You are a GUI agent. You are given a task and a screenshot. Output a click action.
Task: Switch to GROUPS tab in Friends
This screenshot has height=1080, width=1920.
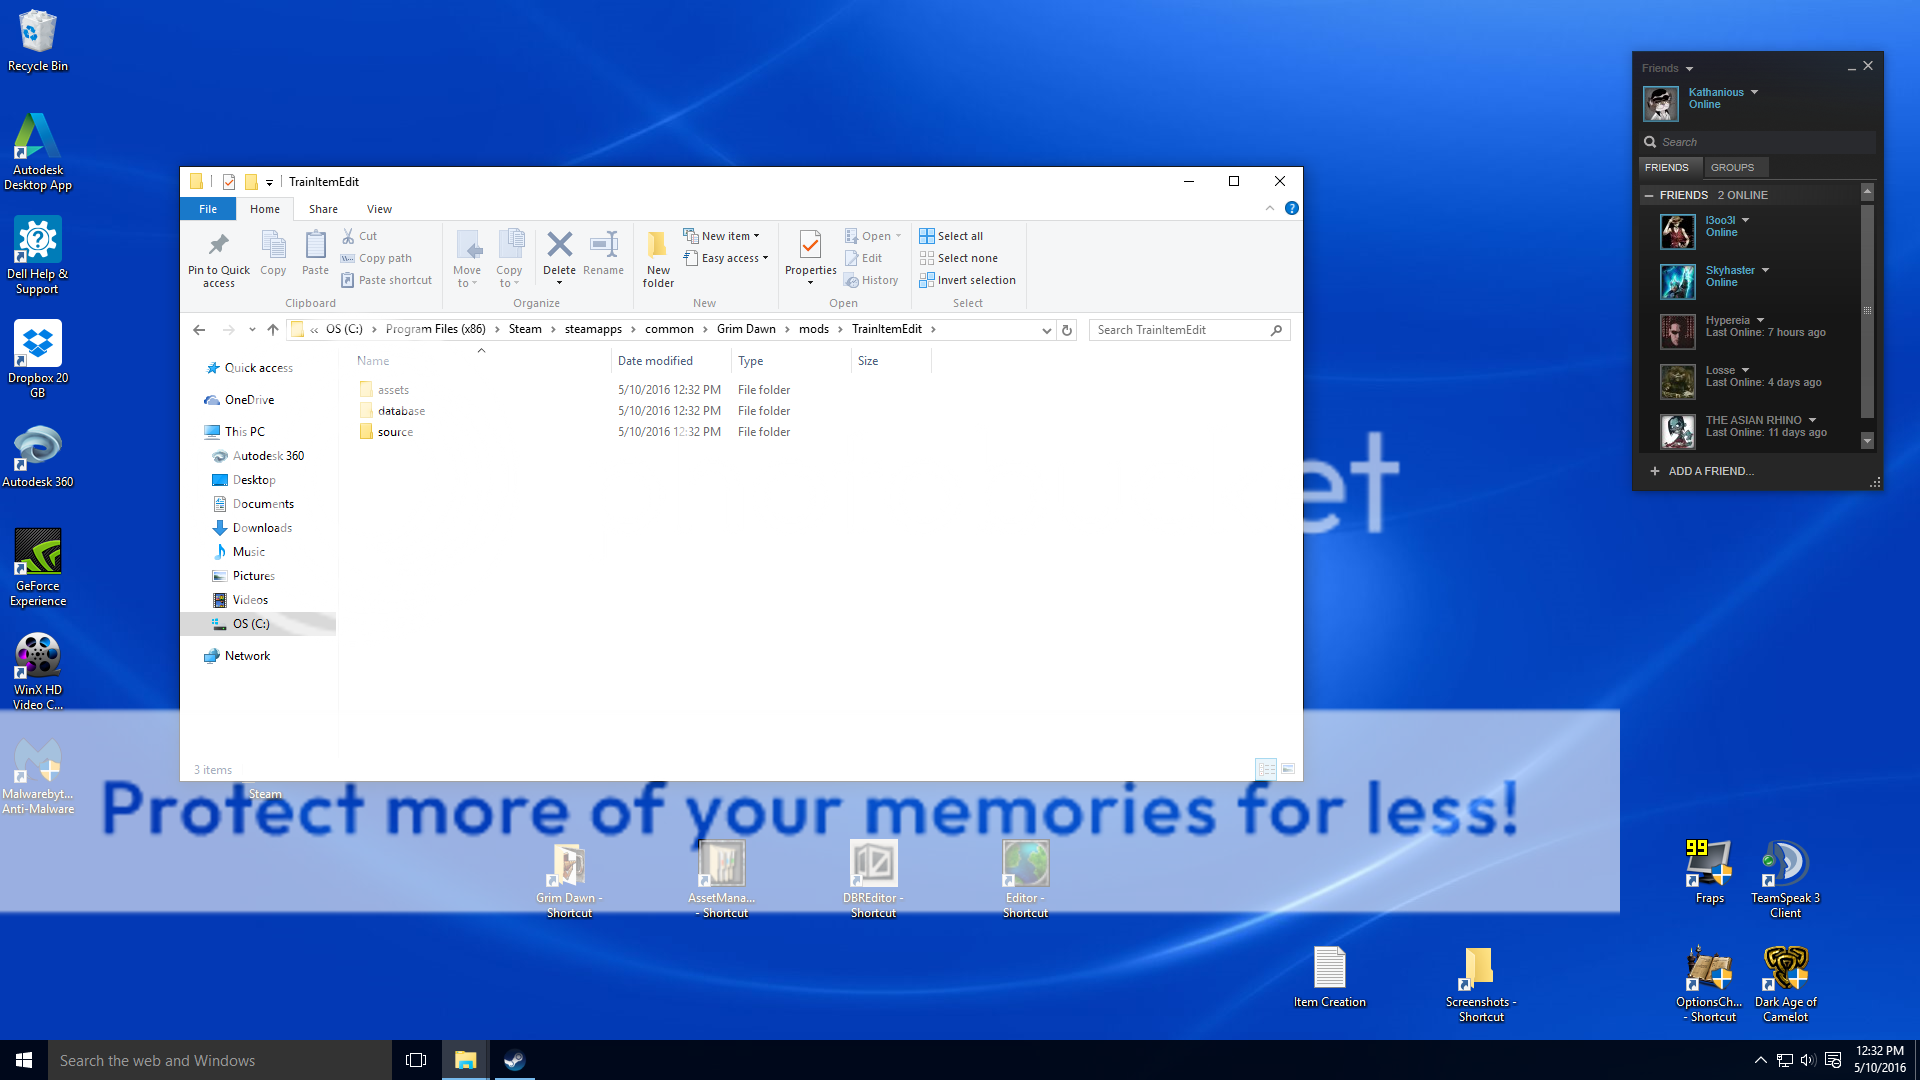coord(1732,167)
